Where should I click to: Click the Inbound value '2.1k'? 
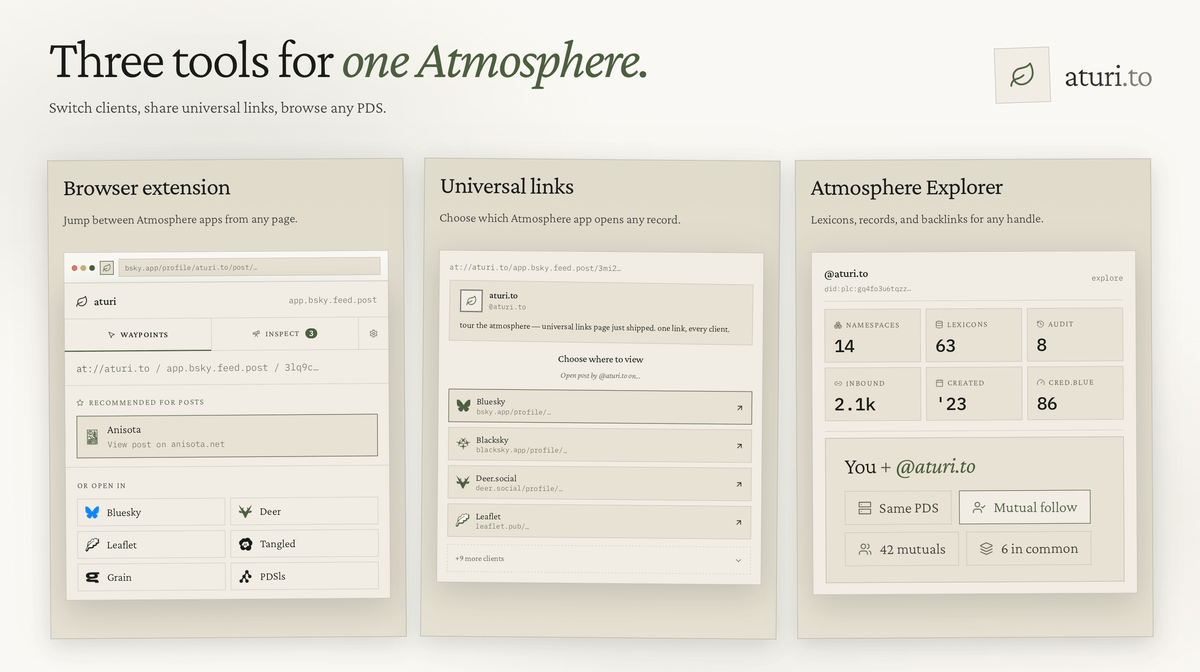853,405
